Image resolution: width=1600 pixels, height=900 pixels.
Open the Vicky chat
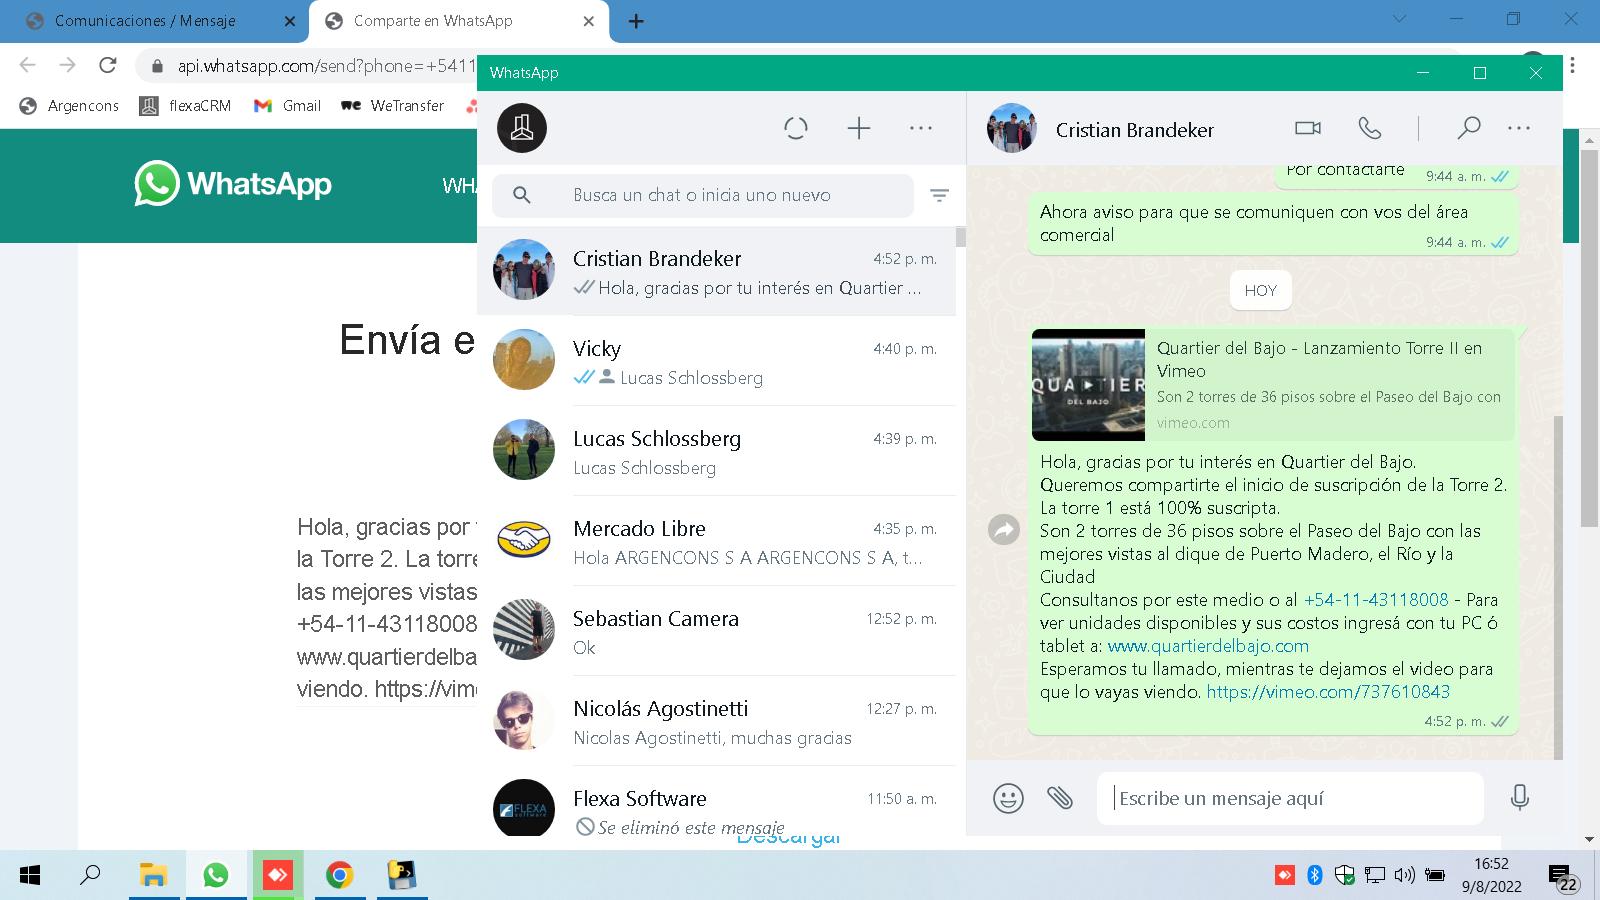(716, 361)
